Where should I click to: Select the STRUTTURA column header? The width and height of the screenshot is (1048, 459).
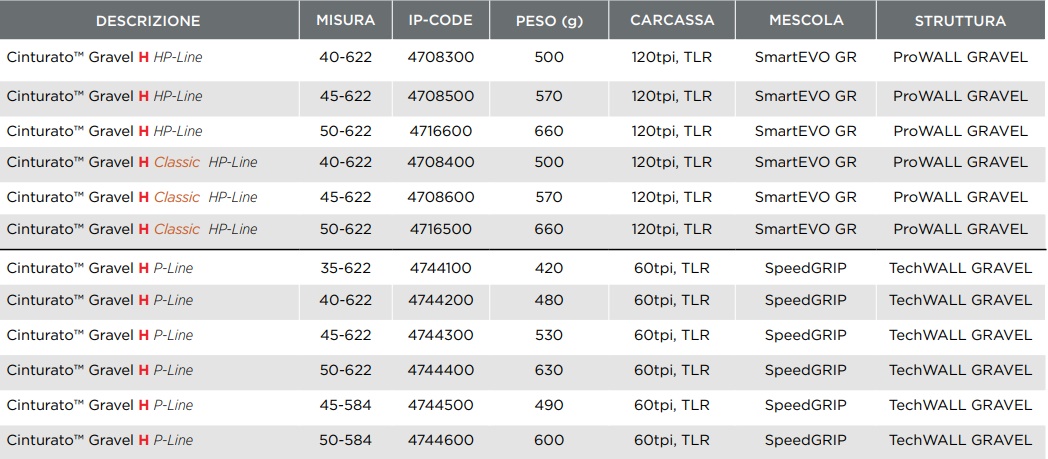[960, 21]
